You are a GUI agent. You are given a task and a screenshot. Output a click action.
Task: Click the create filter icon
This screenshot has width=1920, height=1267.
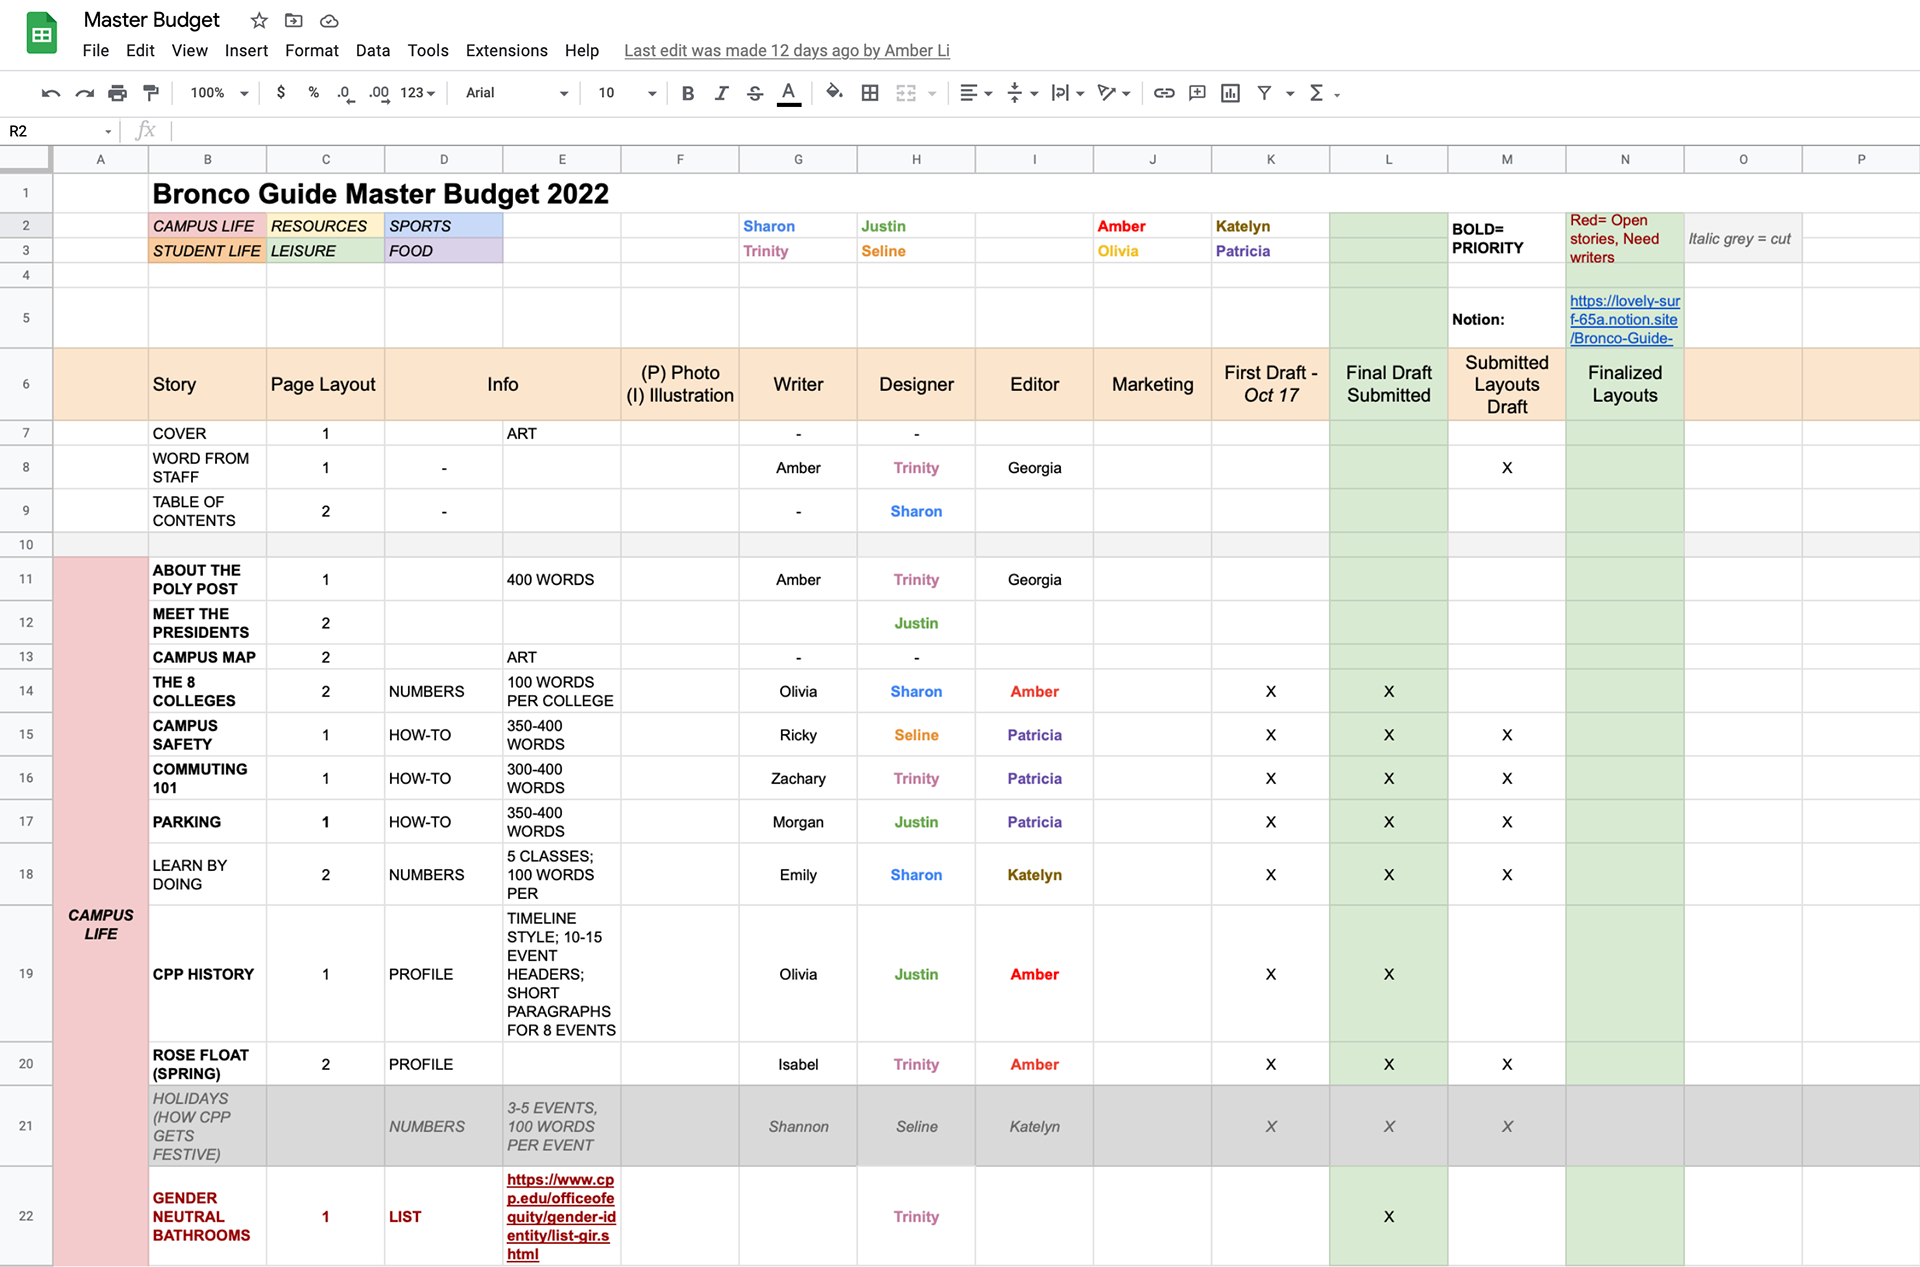[x=1264, y=93]
